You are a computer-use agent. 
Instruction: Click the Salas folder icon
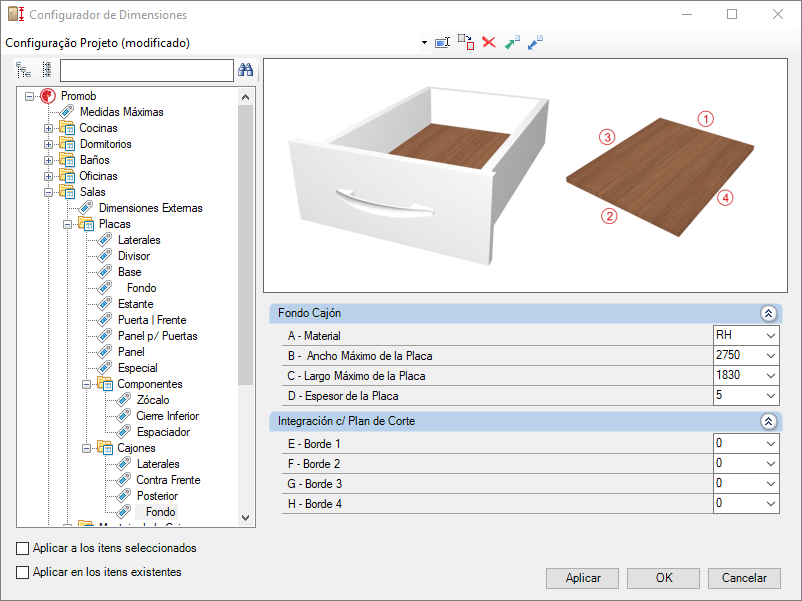(66, 192)
